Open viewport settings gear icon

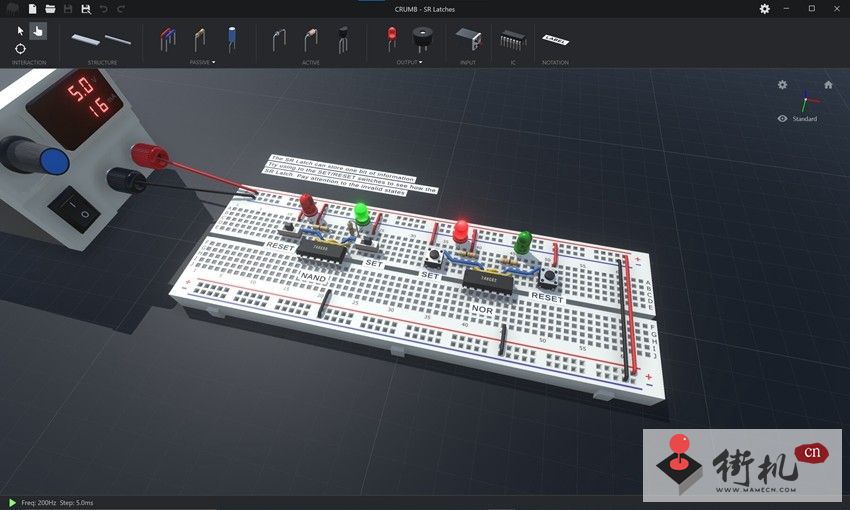(782, 85)
